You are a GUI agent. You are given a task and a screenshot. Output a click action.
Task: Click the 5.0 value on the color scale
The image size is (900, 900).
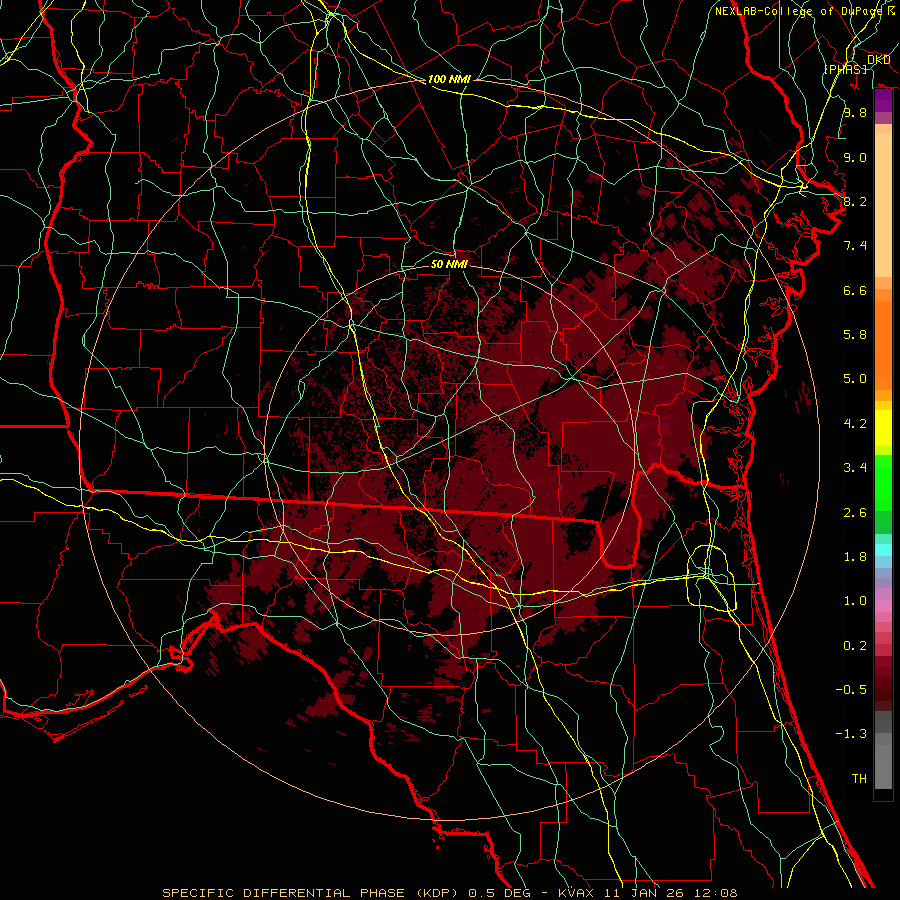point(855,379)
